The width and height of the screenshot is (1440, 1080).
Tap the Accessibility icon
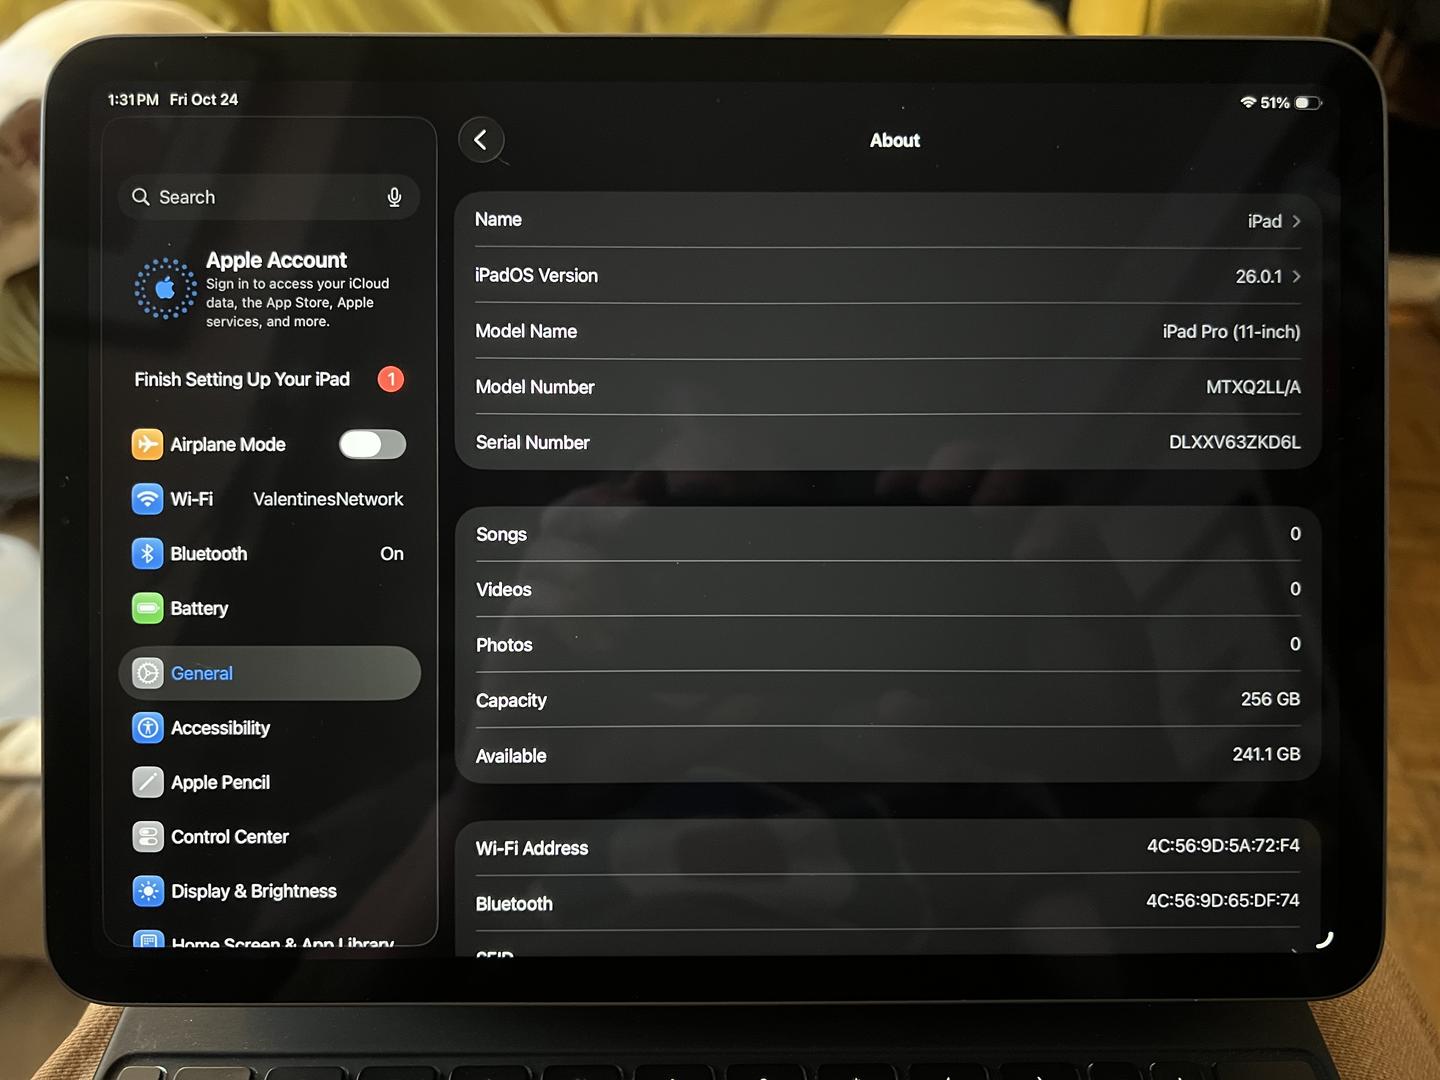pos(148,728)
